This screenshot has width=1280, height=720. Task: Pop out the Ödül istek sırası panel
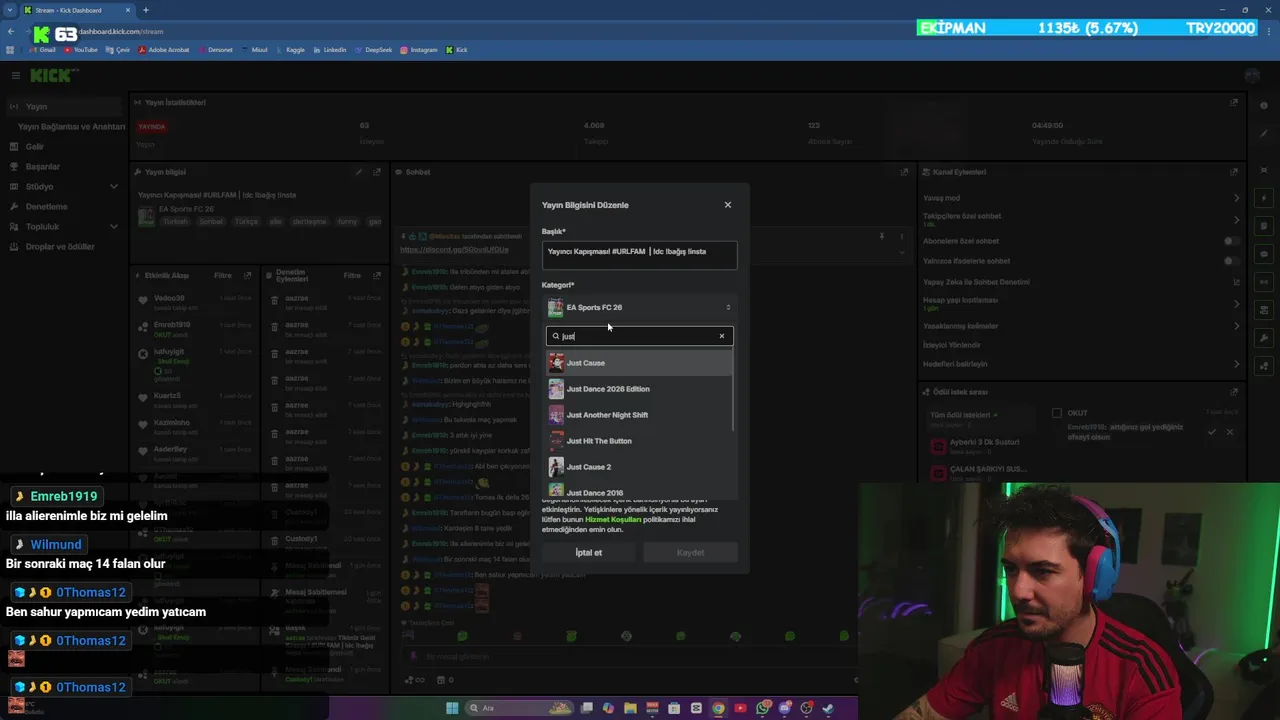pos(1234,392)
